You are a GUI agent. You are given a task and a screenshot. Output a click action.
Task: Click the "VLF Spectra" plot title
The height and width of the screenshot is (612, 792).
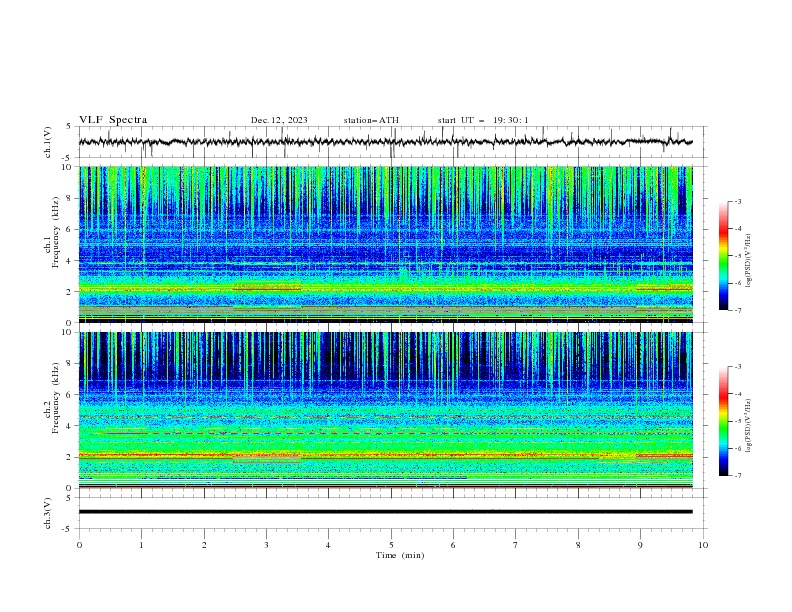113,120
